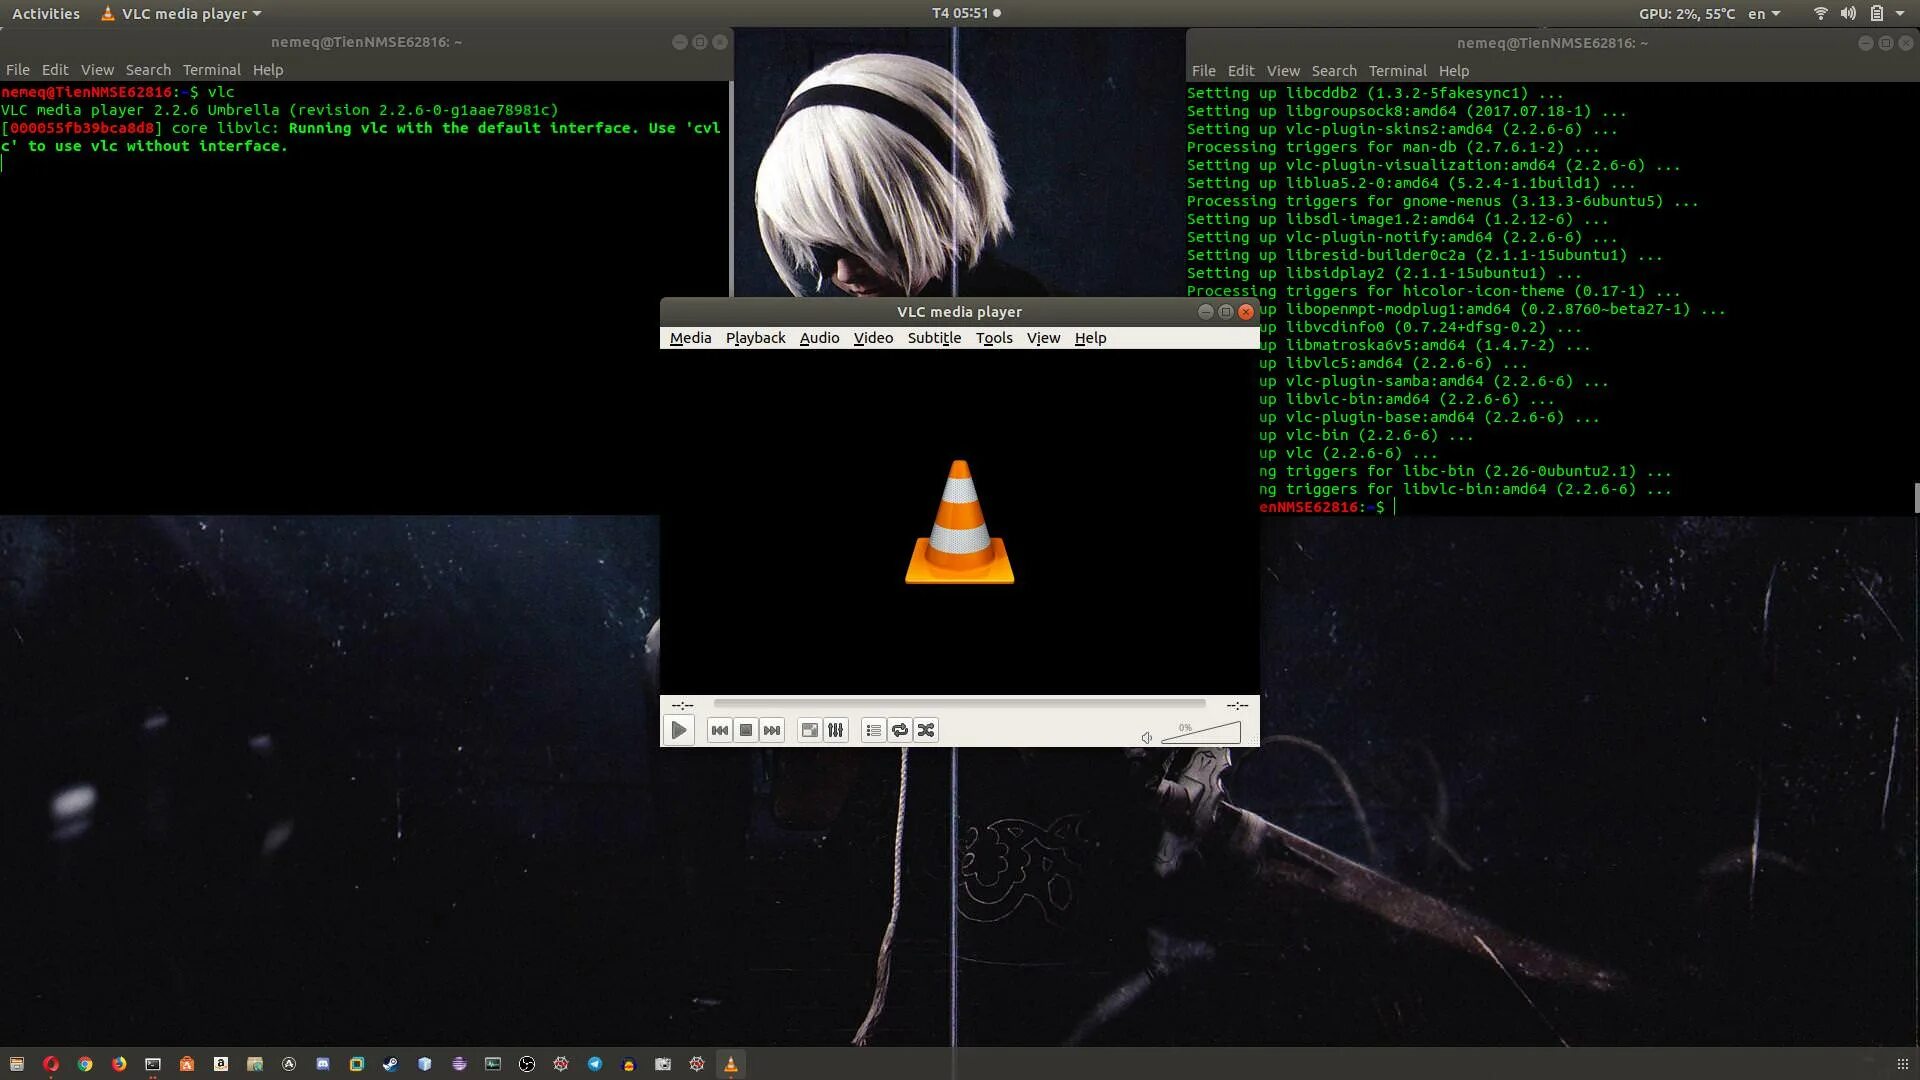The image size is (1920, 1080).
Task: Open Search menu in right terminal
Action: click(x=1334, y=71)
